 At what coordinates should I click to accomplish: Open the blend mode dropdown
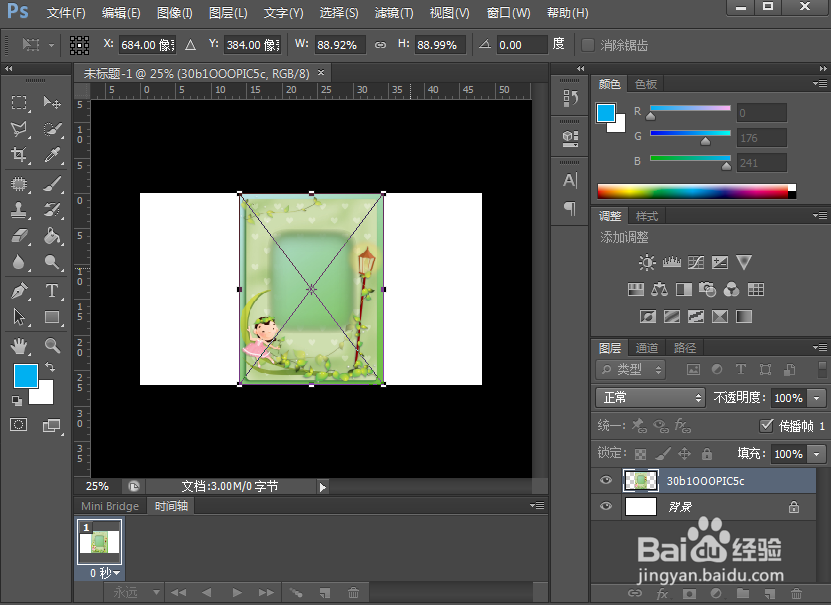(650, 397)
